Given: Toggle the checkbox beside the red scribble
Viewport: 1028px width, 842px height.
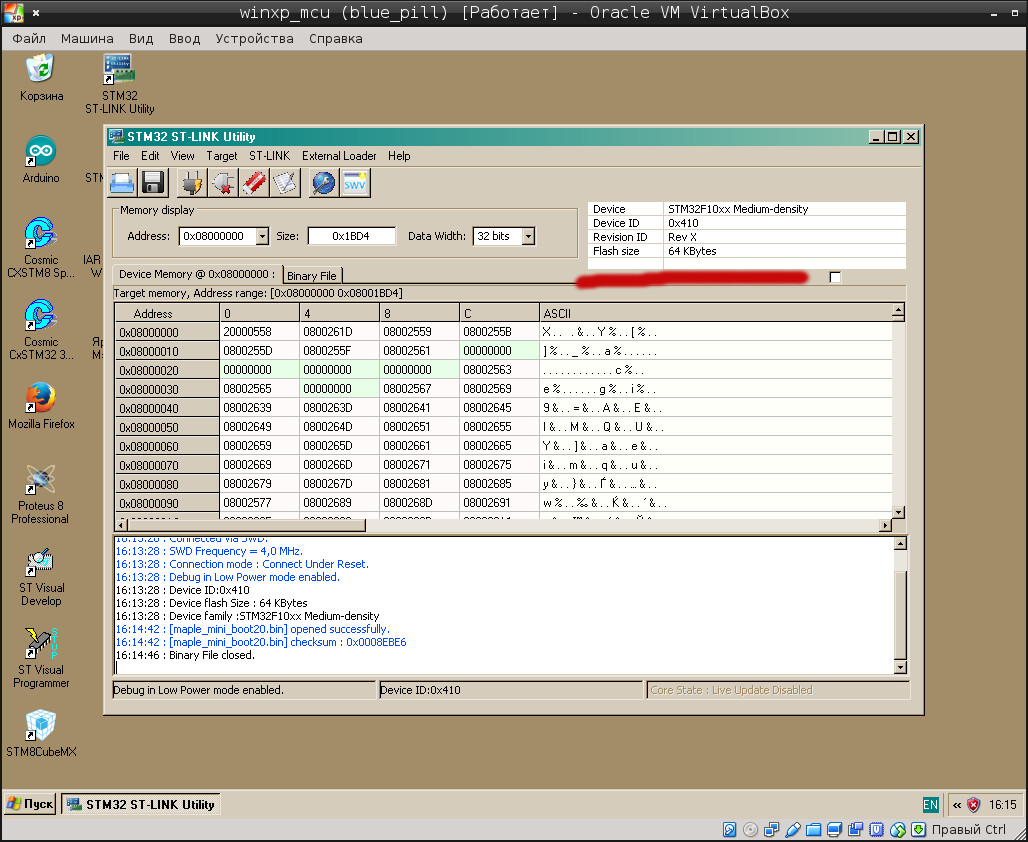Looking at the screenshot, I should (835, 277).
